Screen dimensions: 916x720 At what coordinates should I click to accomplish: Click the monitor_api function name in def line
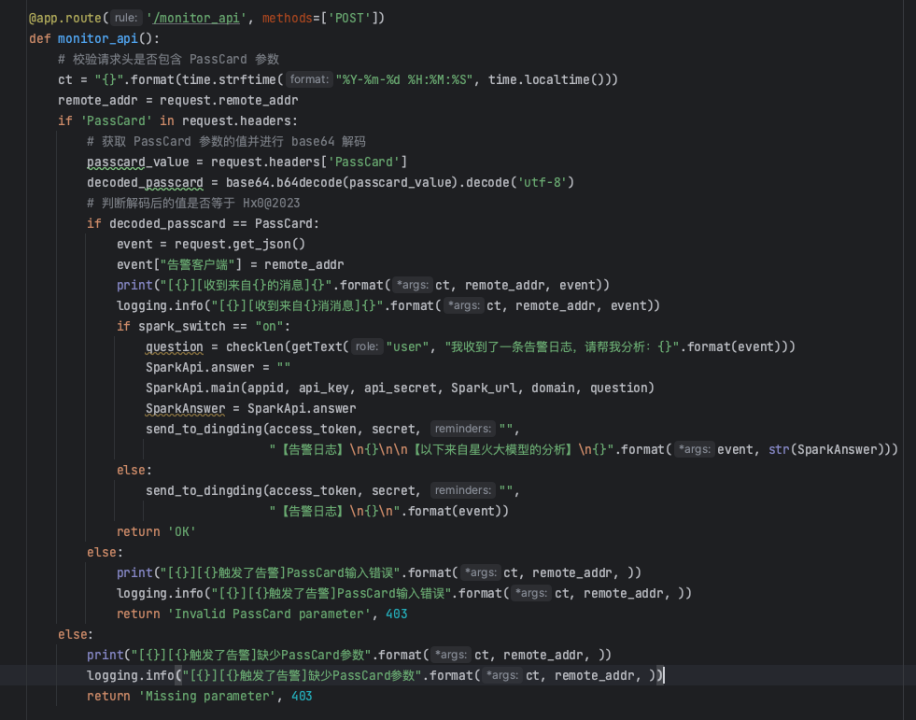click(x=98, y=39)
